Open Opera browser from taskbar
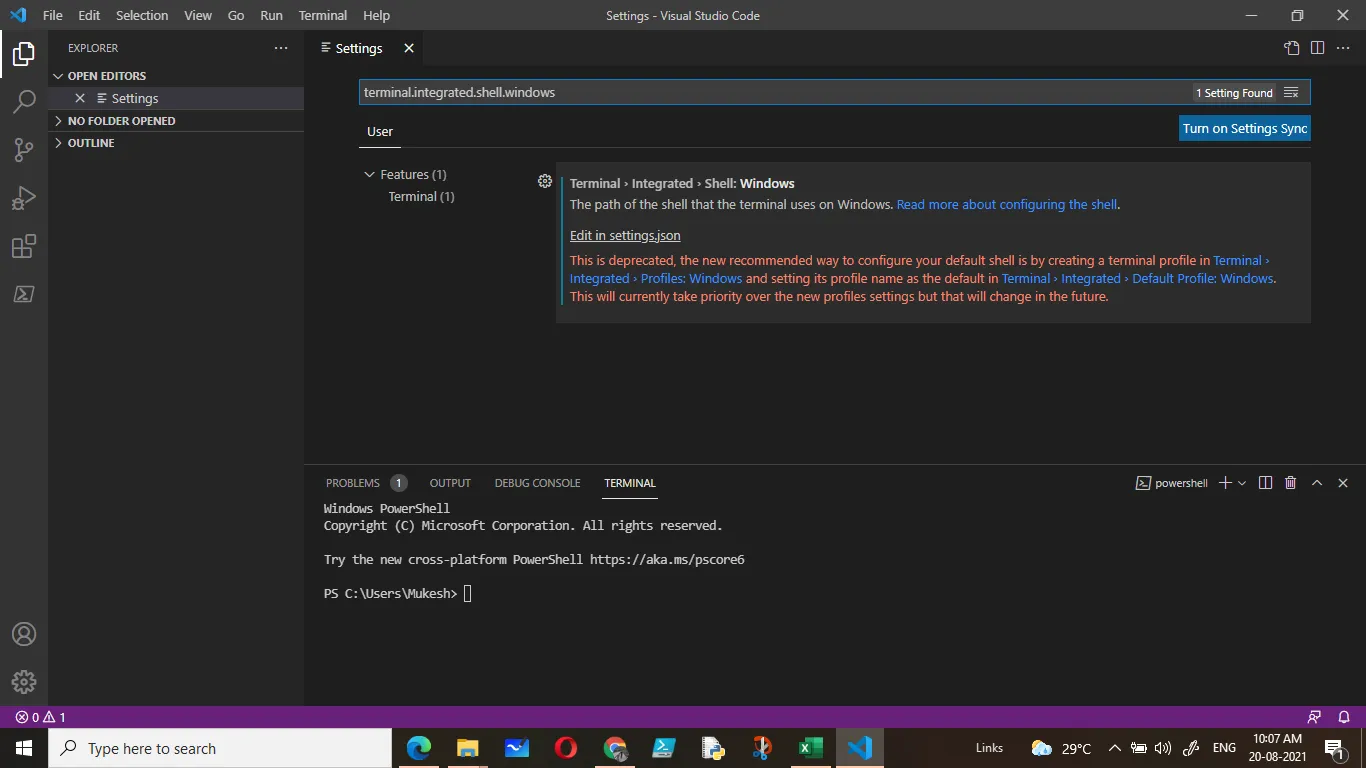 566,748
